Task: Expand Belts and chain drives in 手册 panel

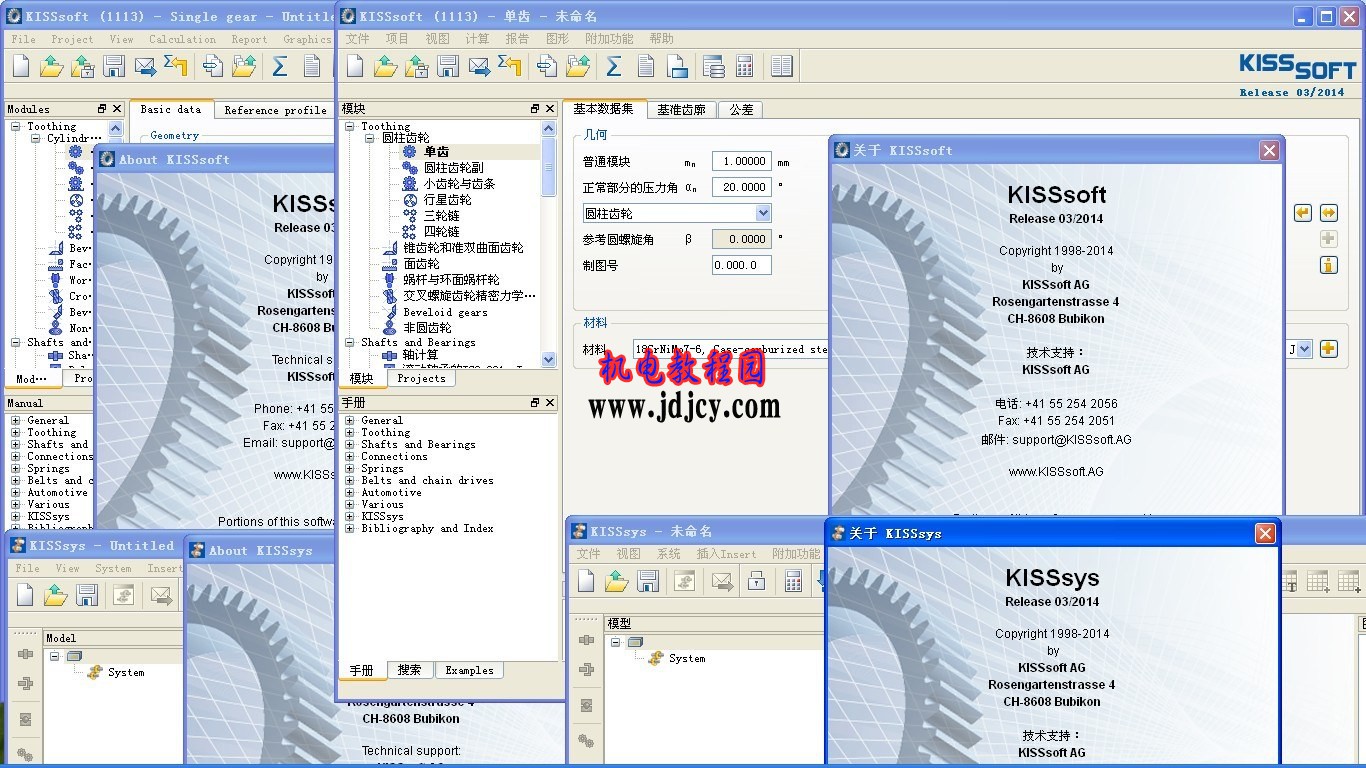Action: 350,481
